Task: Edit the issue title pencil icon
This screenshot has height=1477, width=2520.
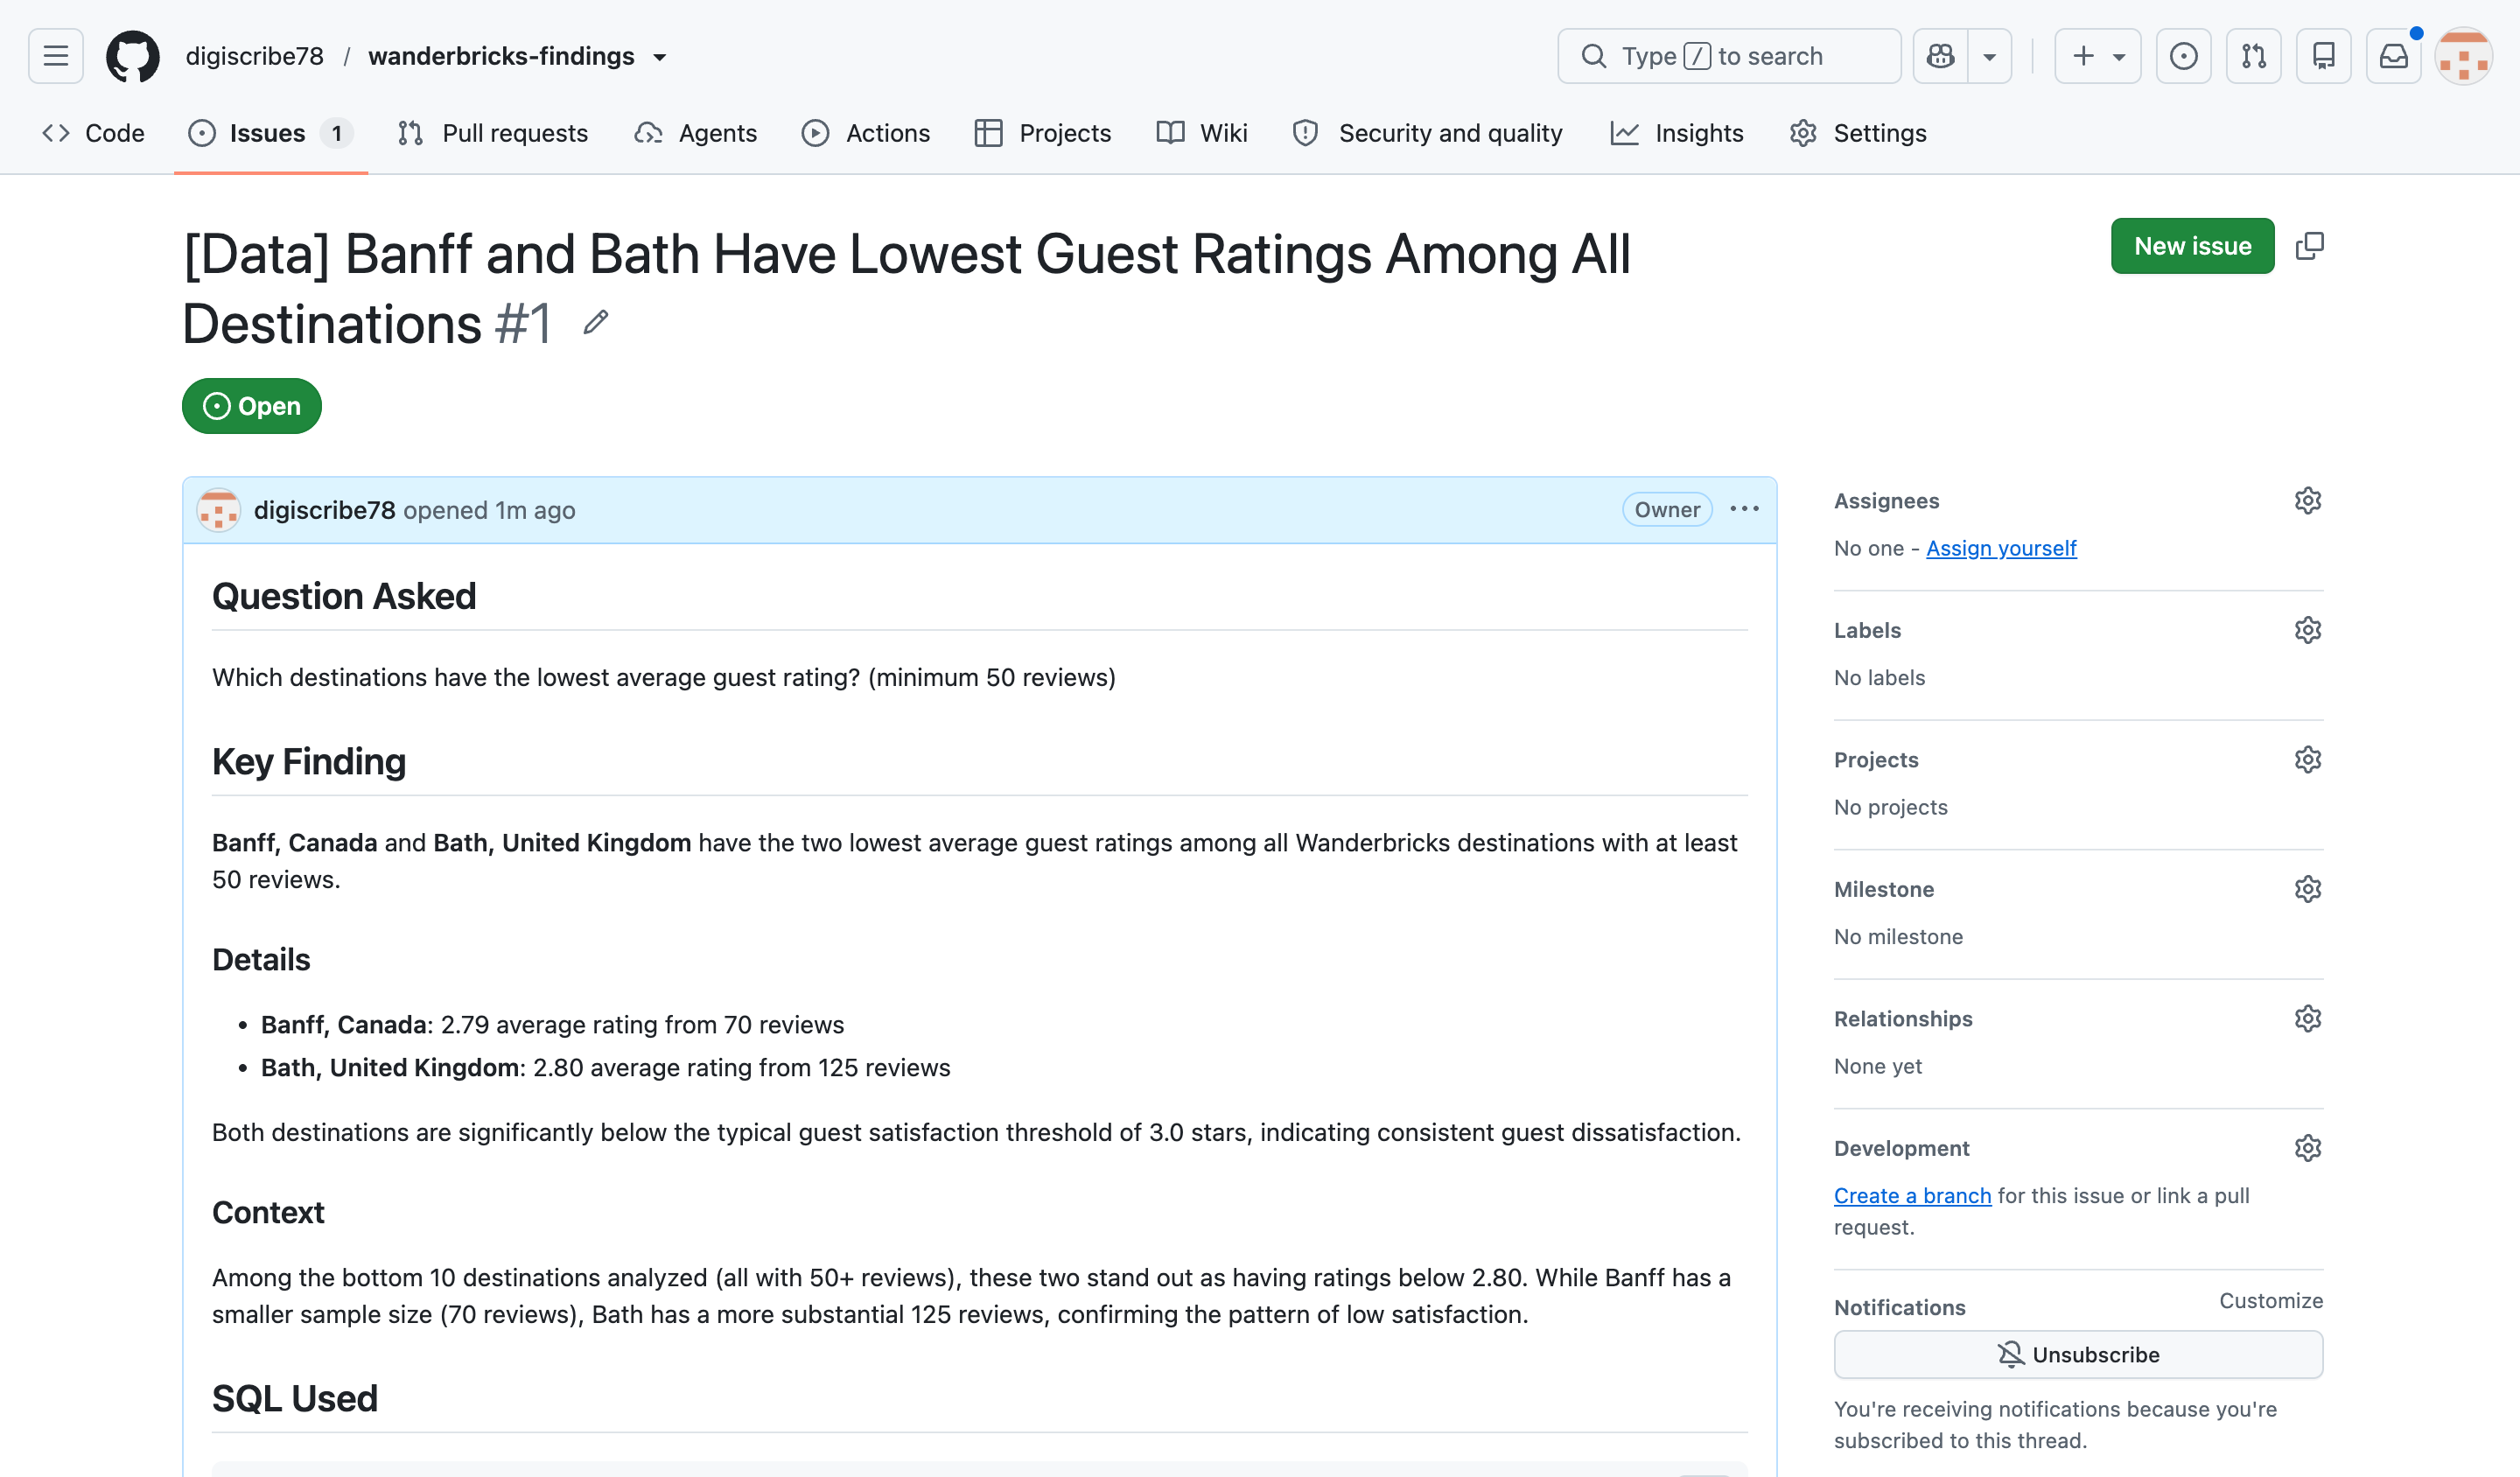Action: coord(596,322)
